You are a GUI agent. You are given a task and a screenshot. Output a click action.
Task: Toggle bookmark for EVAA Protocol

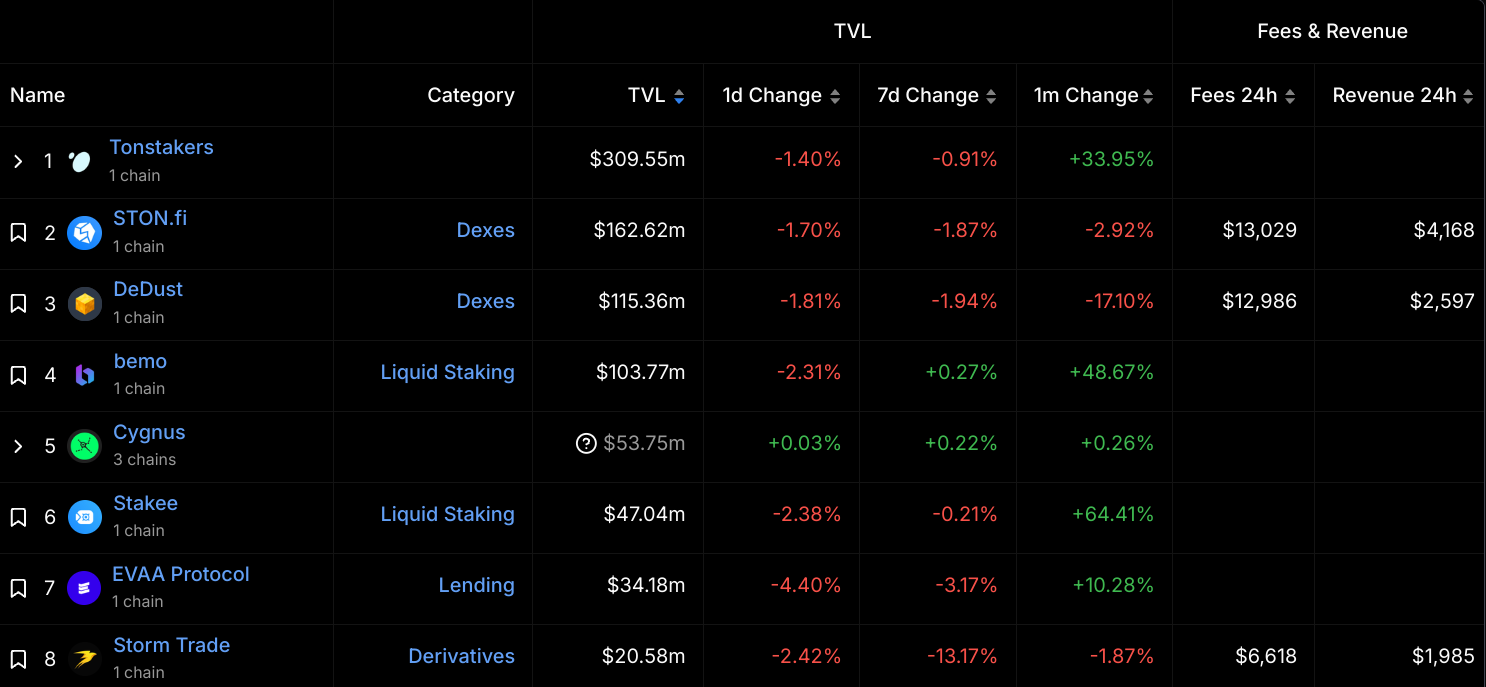18,588
